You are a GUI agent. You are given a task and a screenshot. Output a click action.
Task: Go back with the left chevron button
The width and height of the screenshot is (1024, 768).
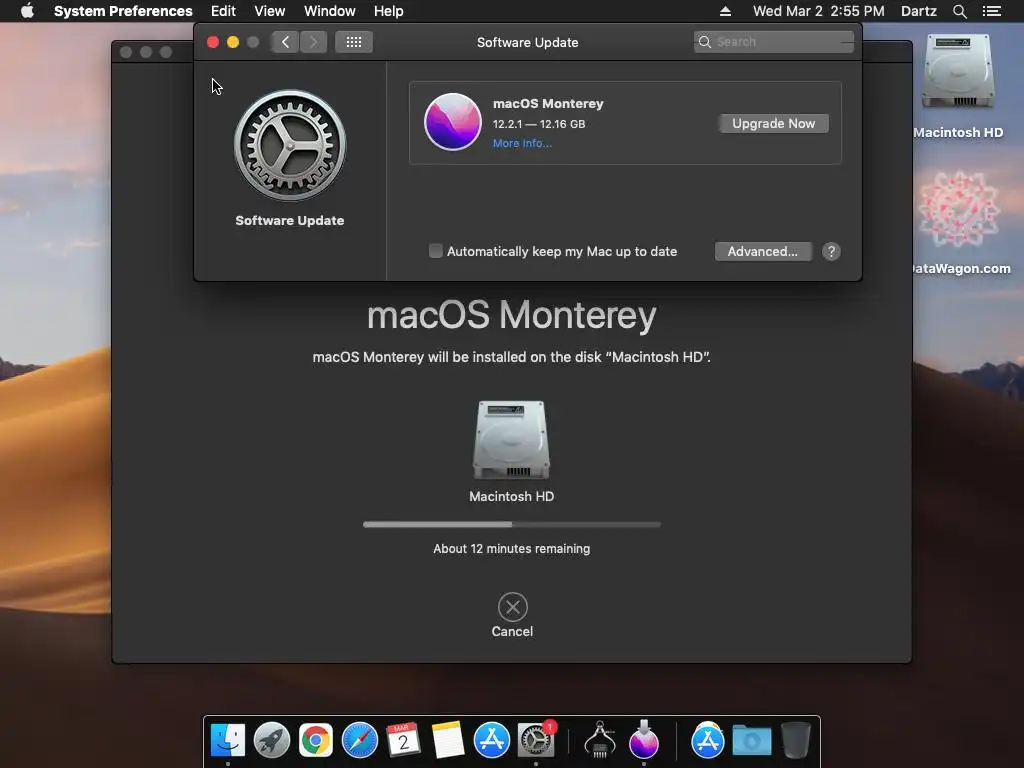pyautogui.click(x=285, y=42)
